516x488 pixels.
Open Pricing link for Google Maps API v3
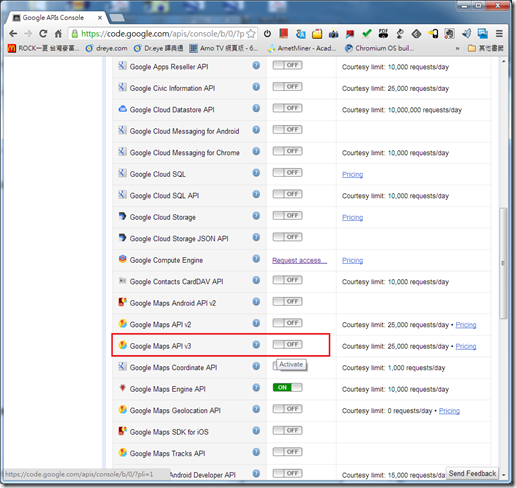[x=466, y=347]
